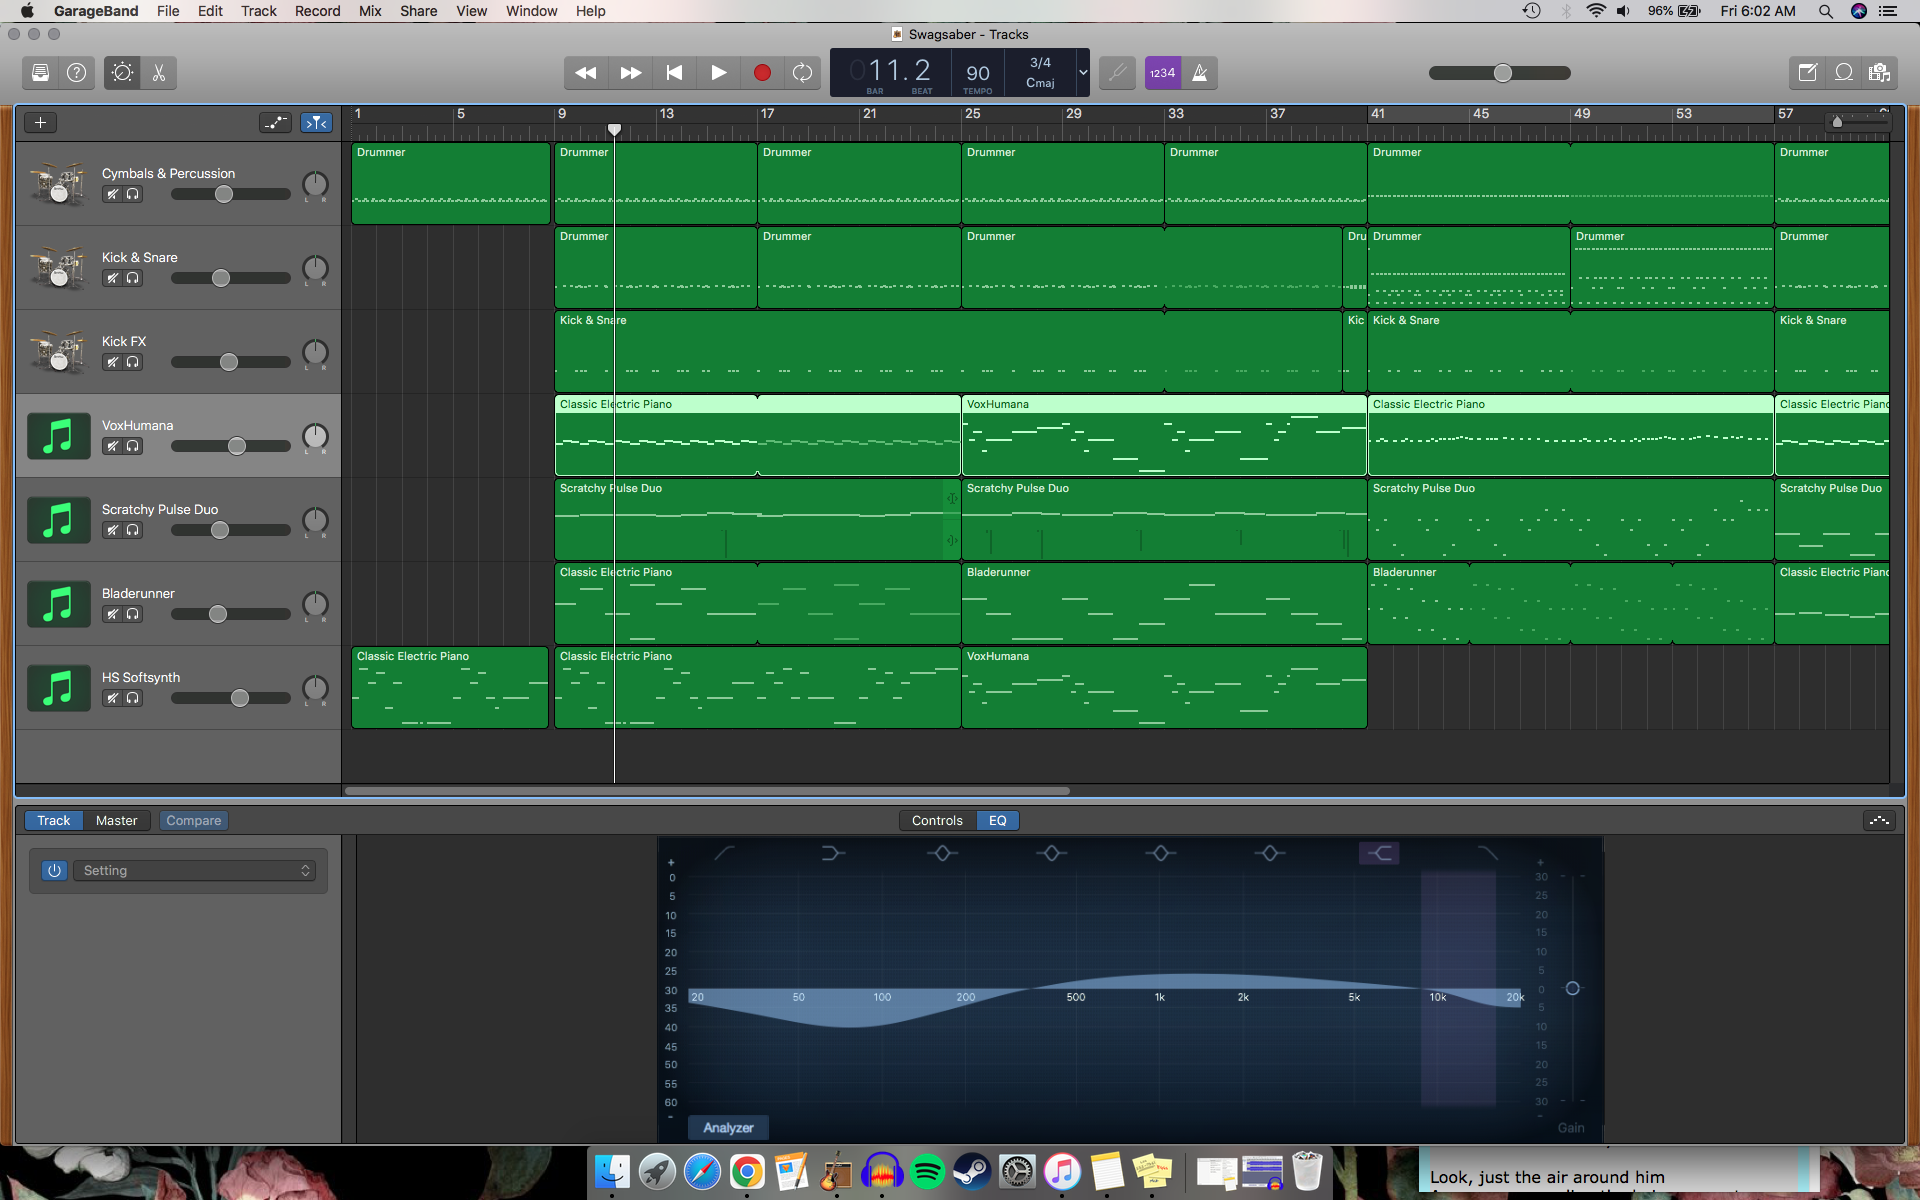Viewport: 1920px width, 1200px height.
Task: Toggle the Cycle loop button
Action: (802, 73)
